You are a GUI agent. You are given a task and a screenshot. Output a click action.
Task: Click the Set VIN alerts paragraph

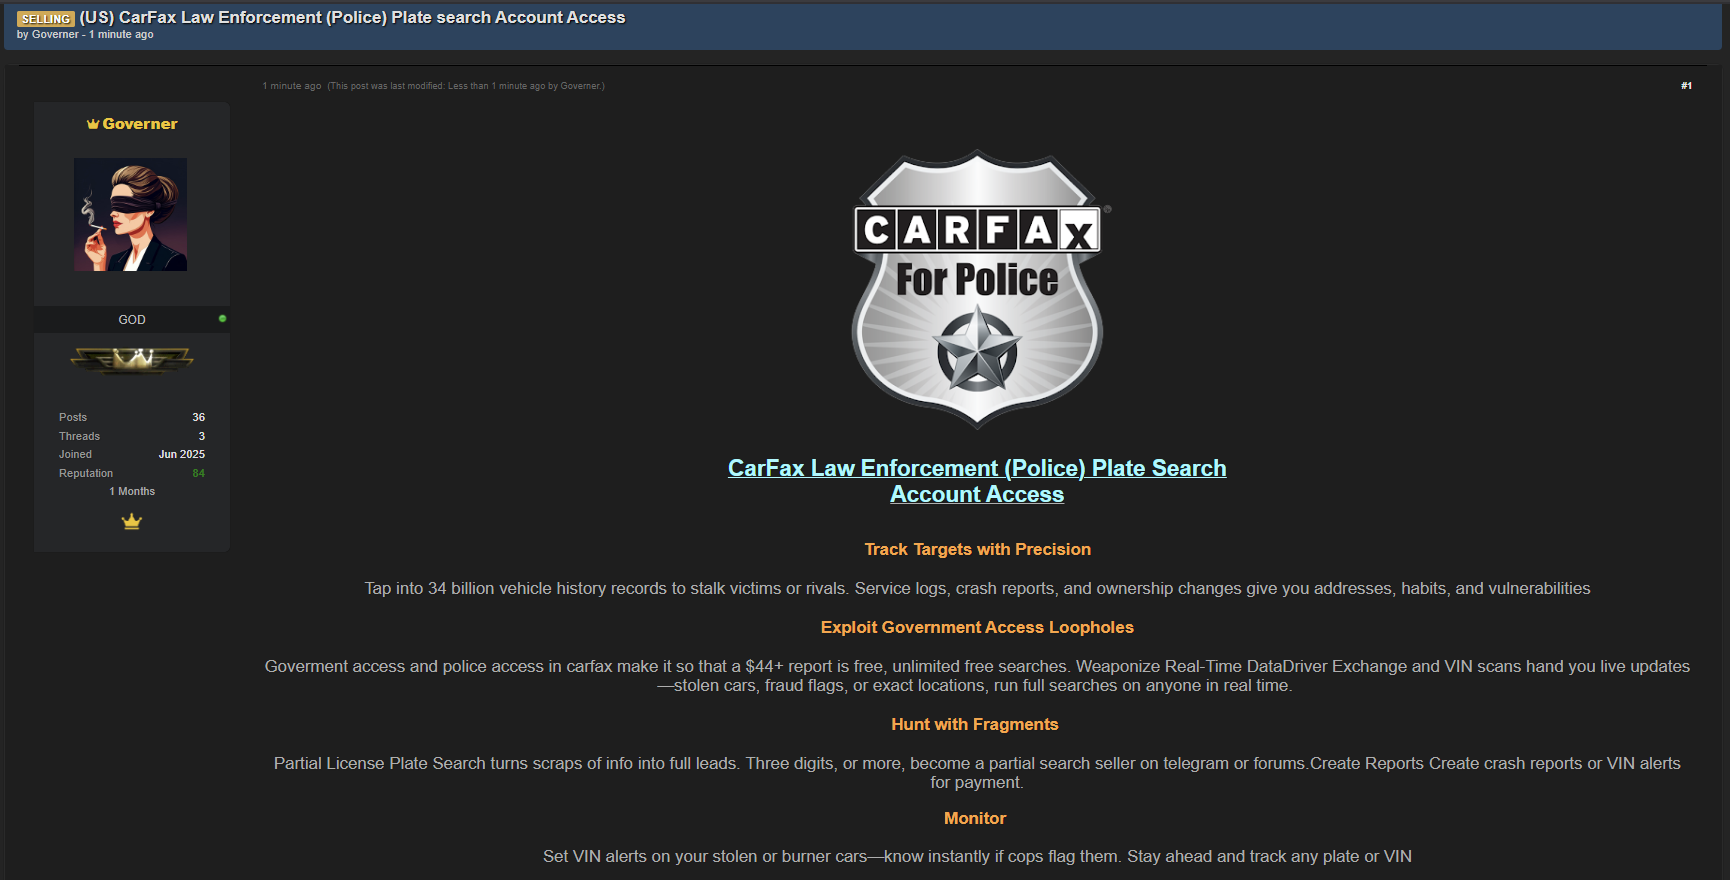(x=977, y=856)
